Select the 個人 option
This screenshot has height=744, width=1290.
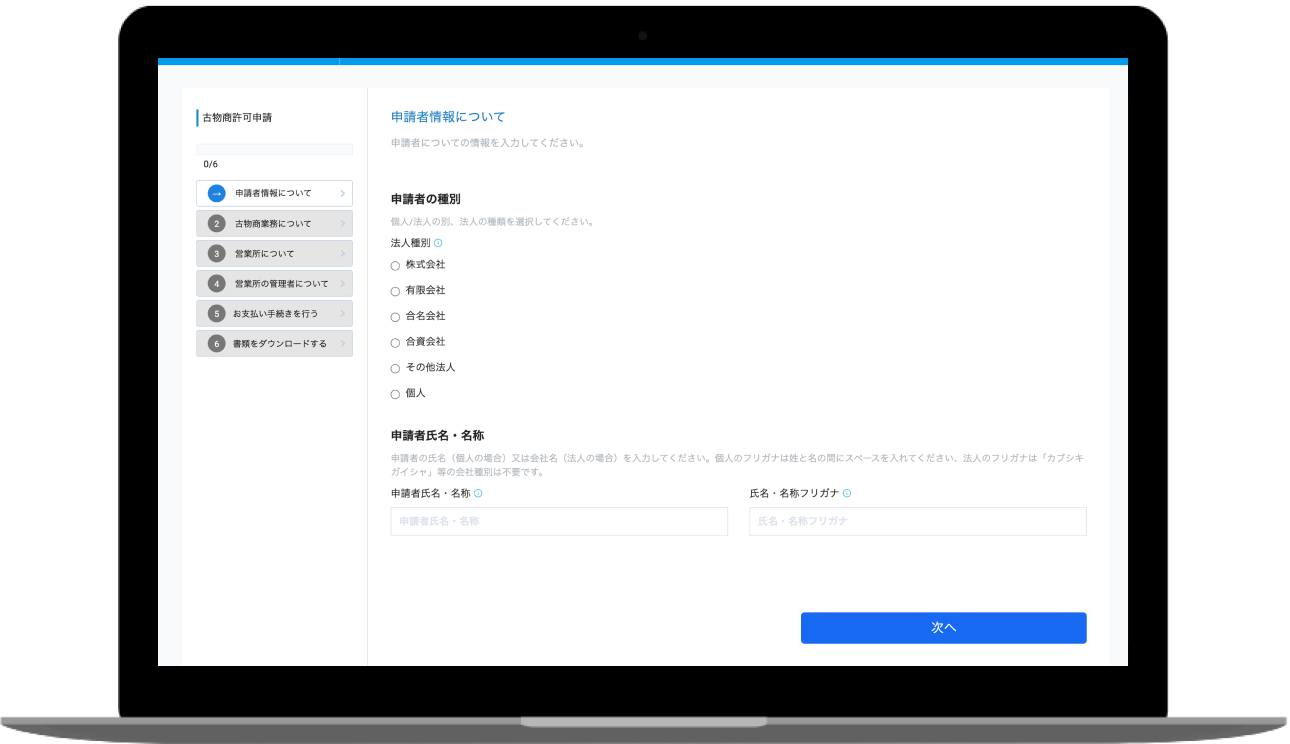tap(395, 393)
